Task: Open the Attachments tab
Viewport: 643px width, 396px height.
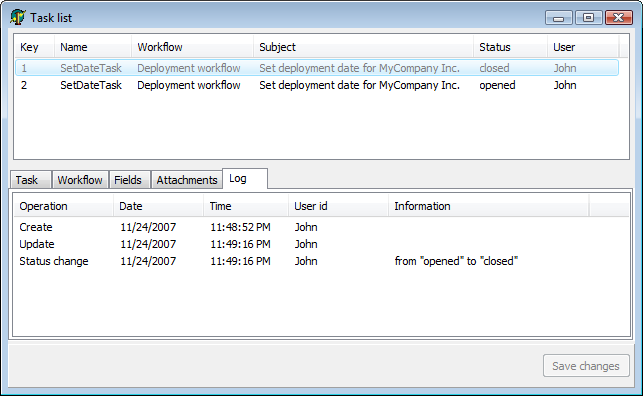Action: pos(187,180)
